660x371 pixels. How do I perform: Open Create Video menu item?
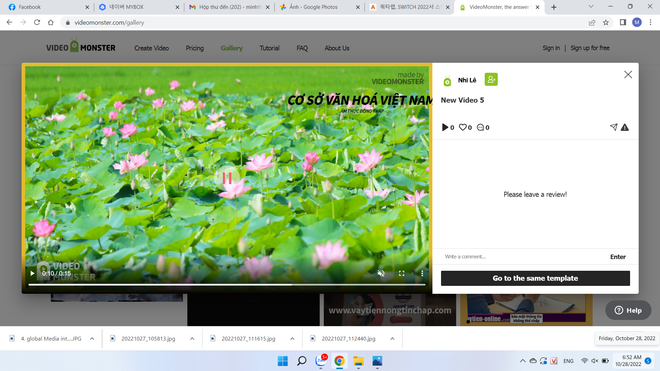[152, 48]
